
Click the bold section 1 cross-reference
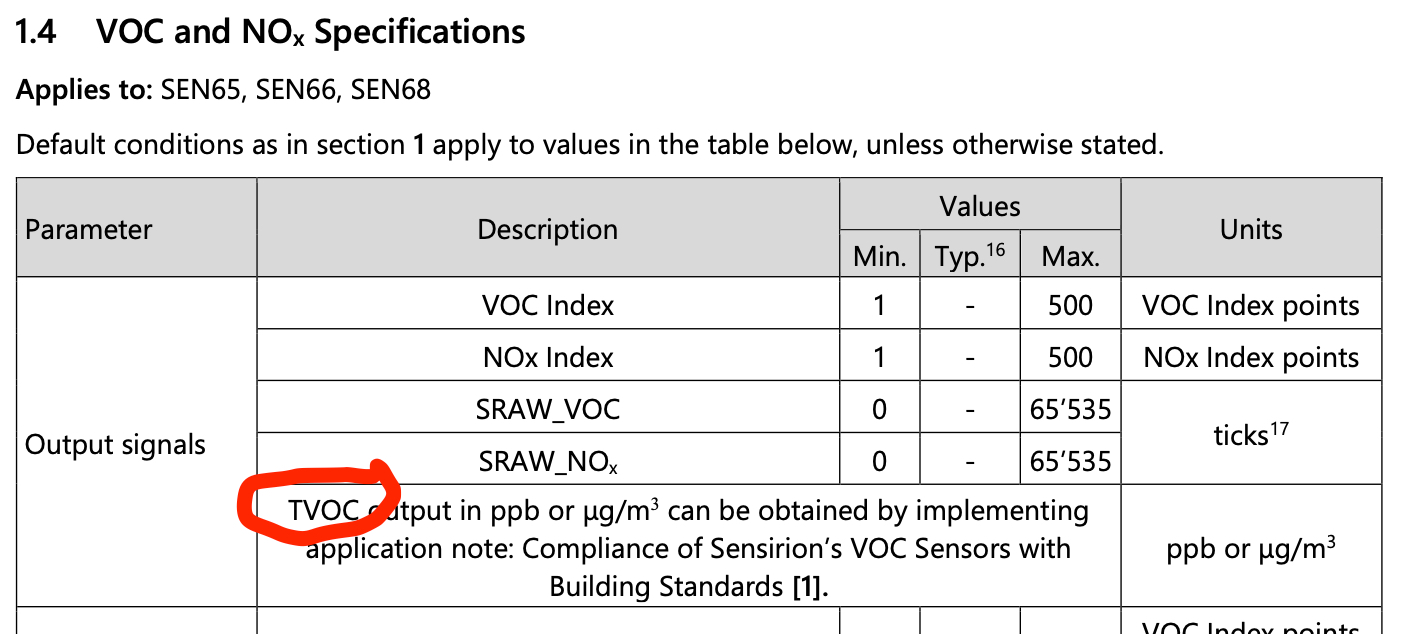coord(420,145)
